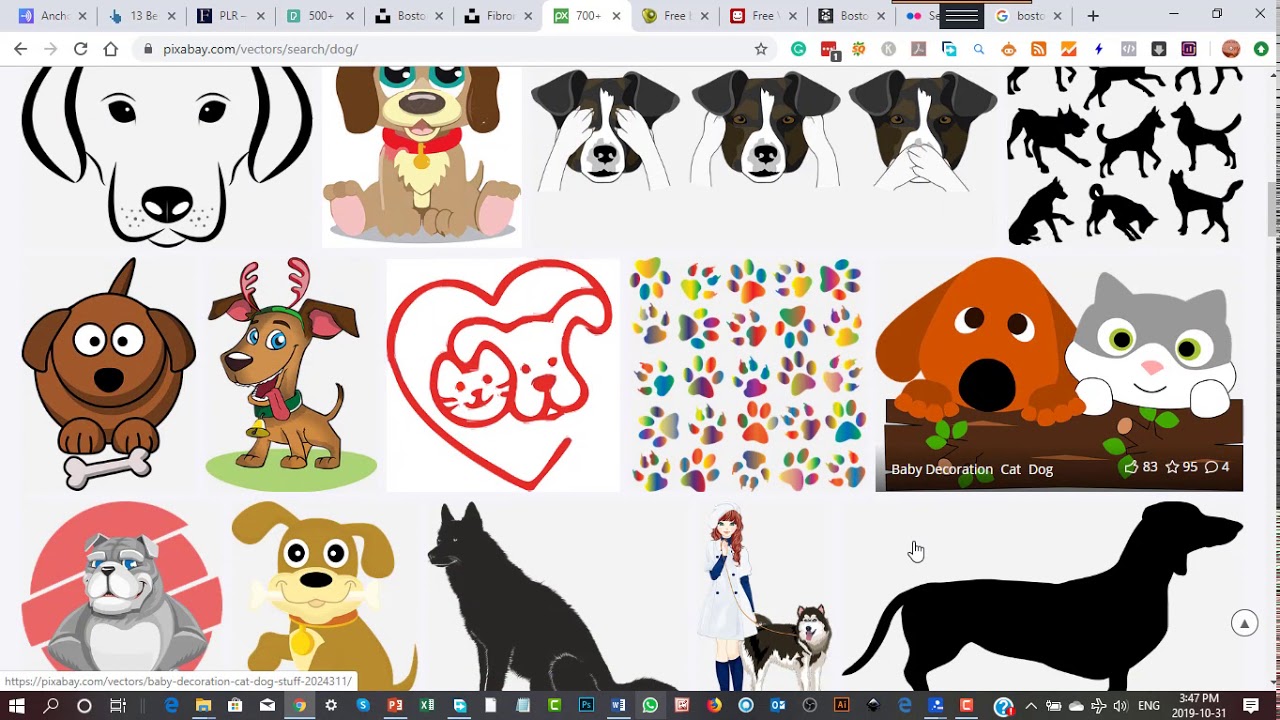Screen dimensions: 1280x720
Task: Open a new browser tab
Action: (1092, 16)
